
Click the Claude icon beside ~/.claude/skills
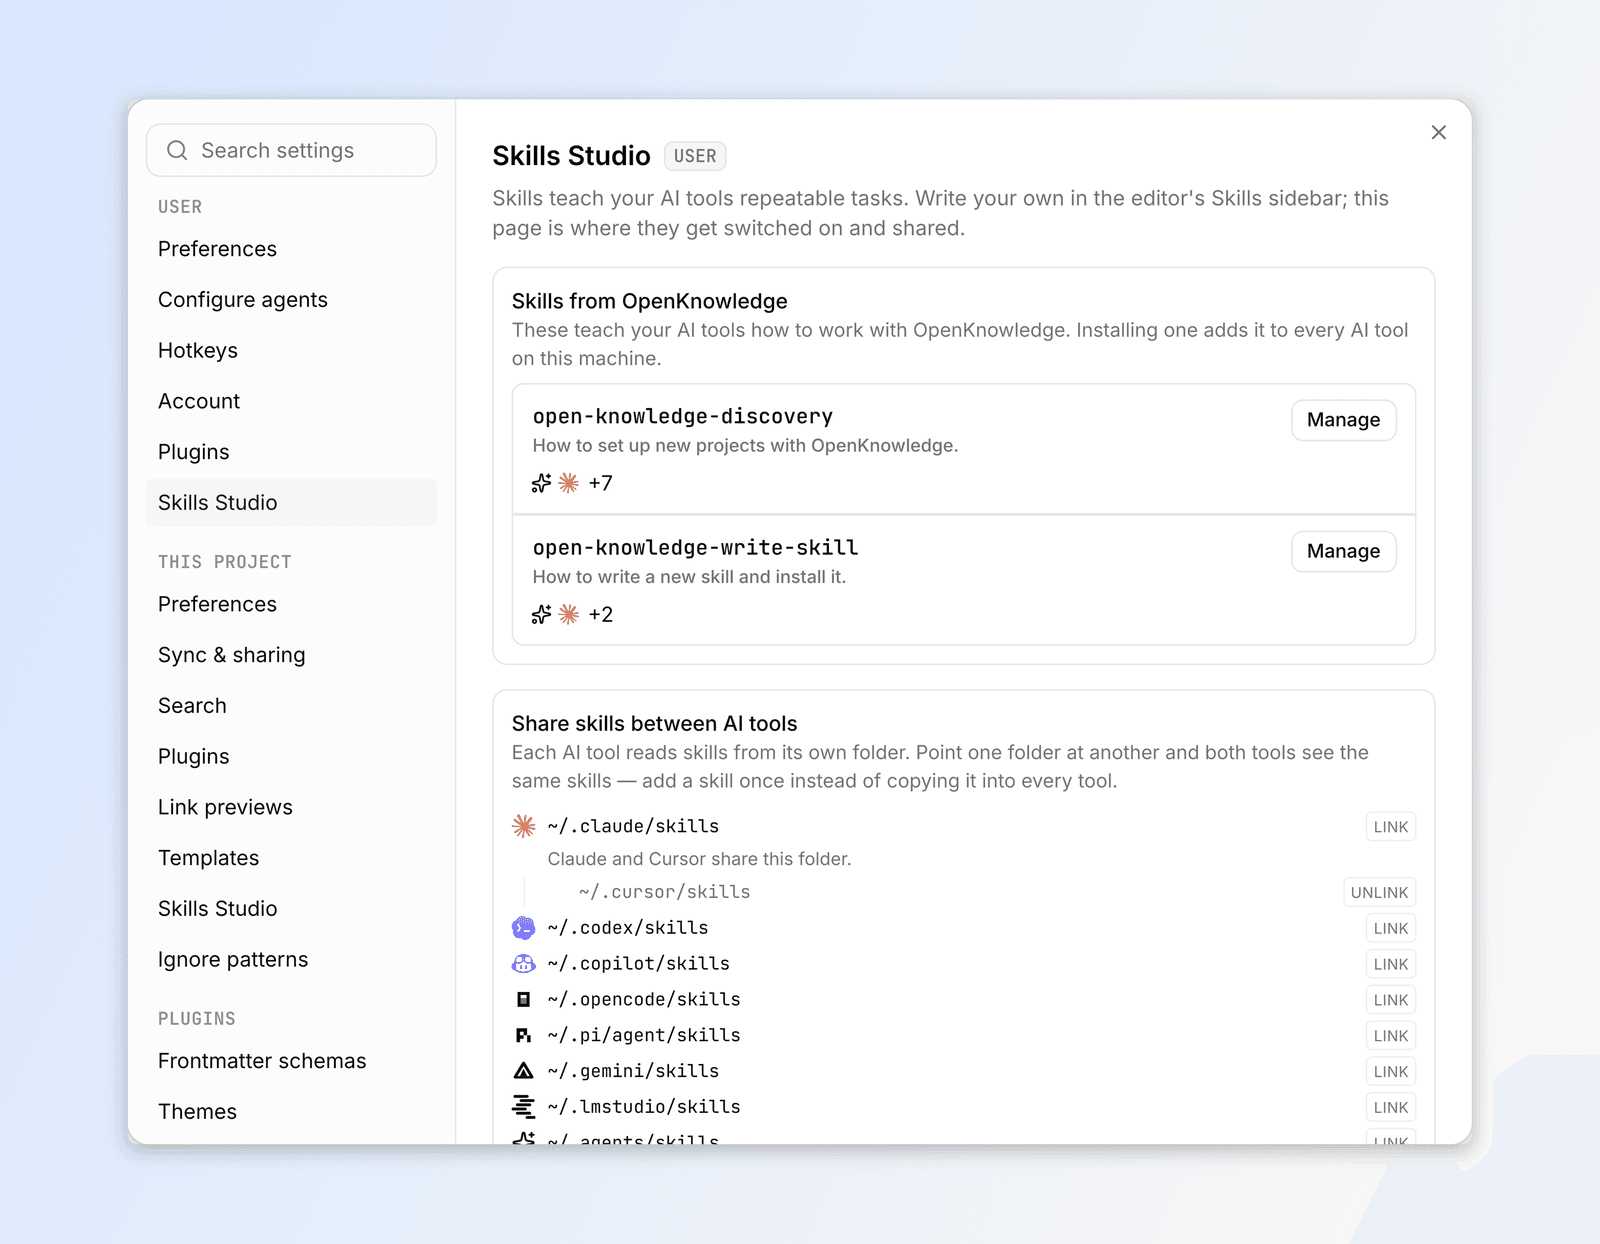point(524,826)
